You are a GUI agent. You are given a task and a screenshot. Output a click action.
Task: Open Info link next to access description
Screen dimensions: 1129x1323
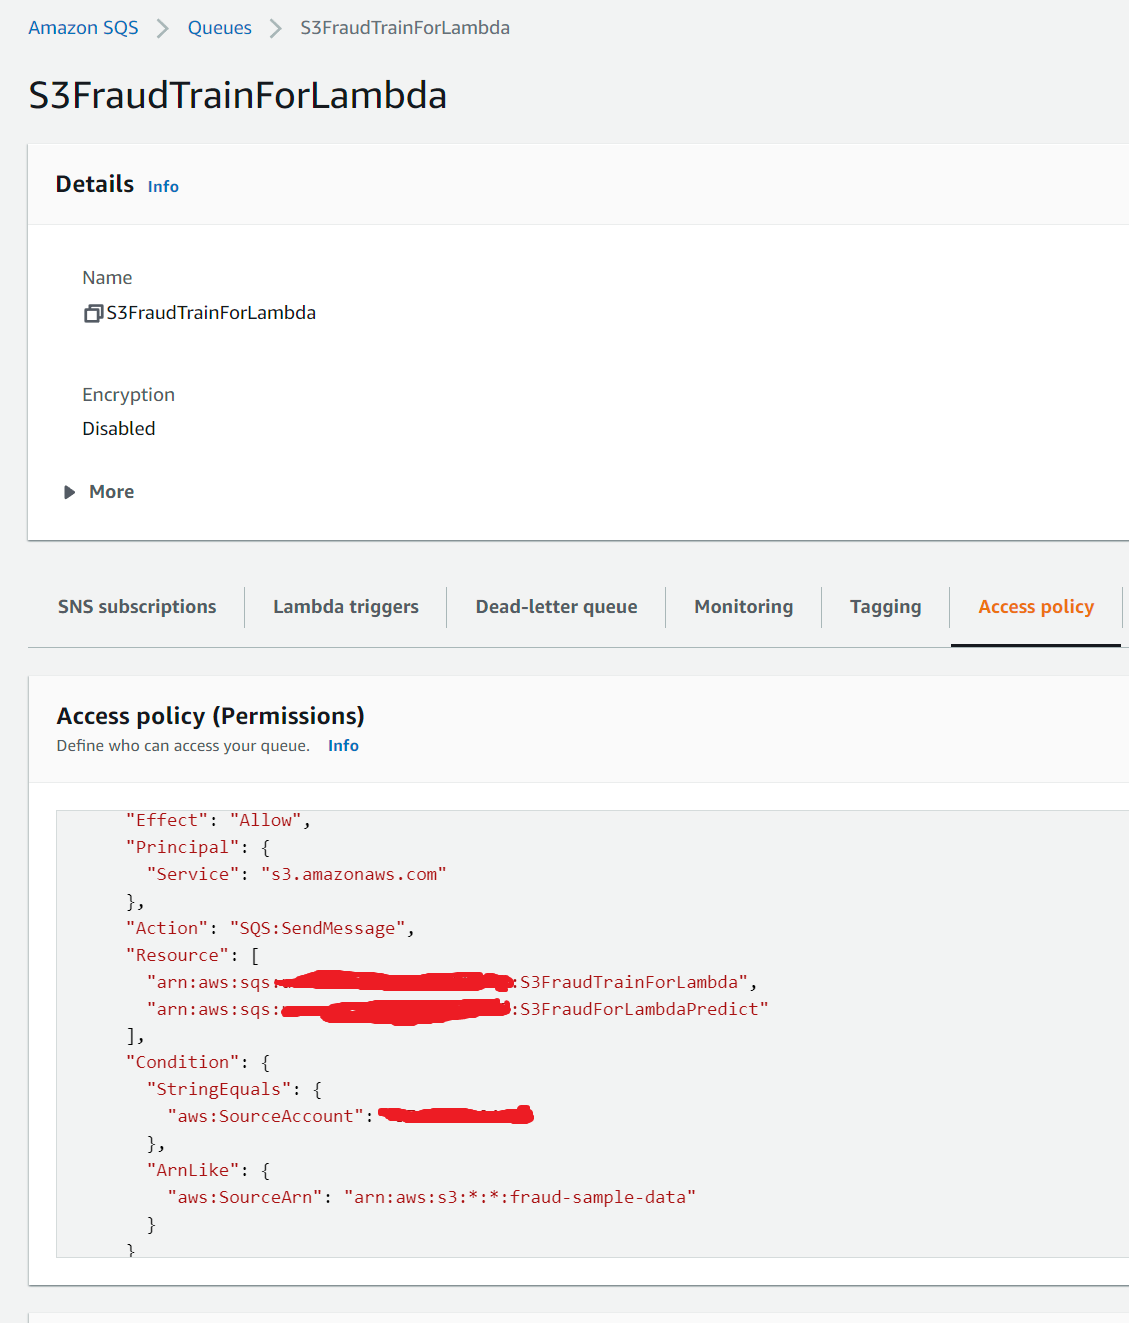343,746
